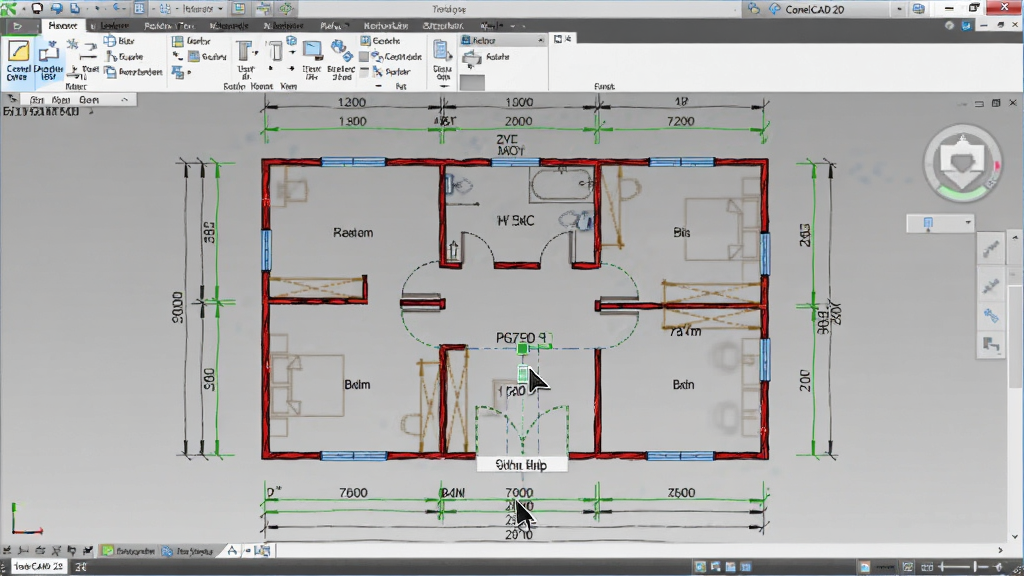Image resolution: width=1024 pixels, height=576 pixels.
Task: Click the green circular icon in the quick access toolbar
Action: click(x=286, y=8)
